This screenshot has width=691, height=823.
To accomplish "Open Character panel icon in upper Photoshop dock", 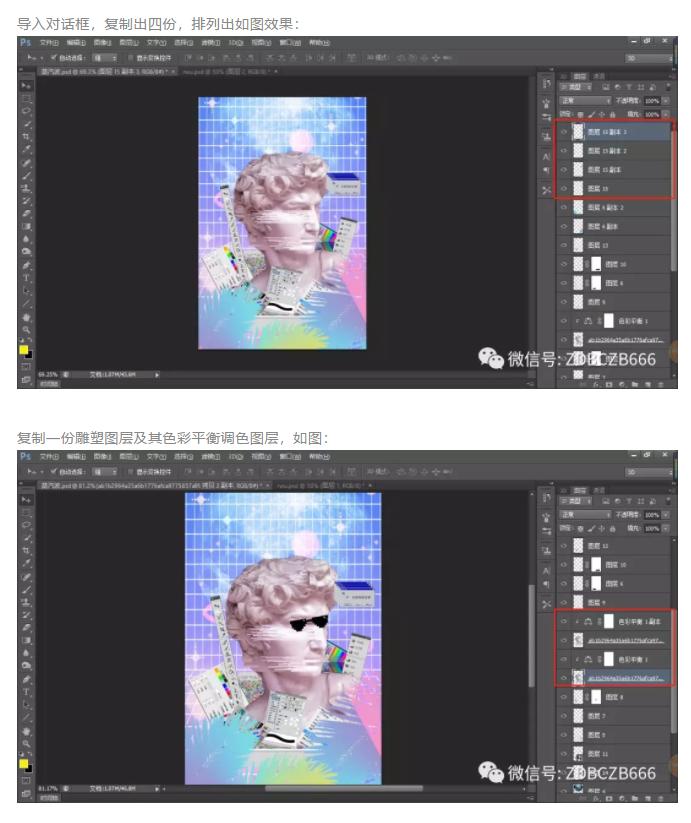I will coord(546,157).
